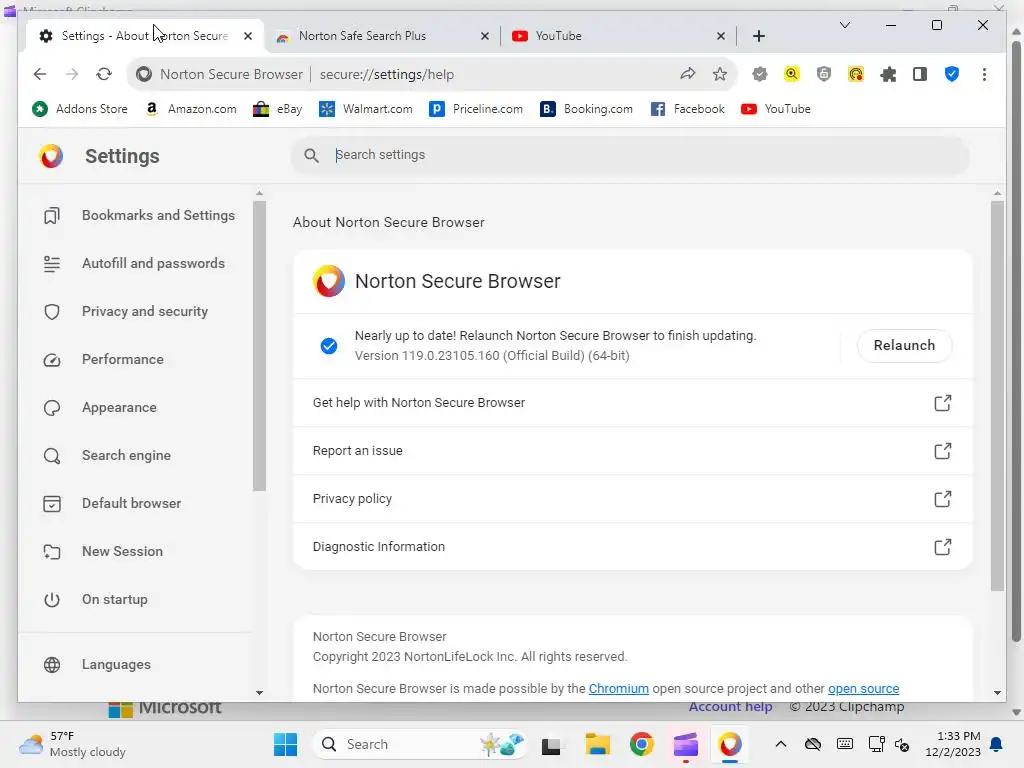1024x768 pixels.
Task: Click the browser back arrow
Action: (40, 74)
